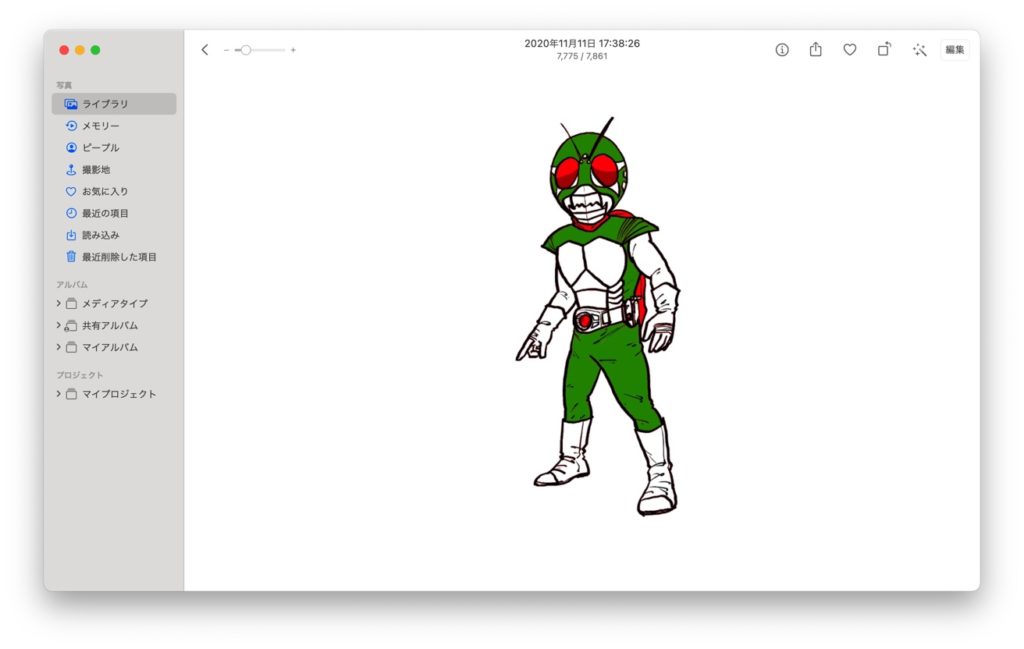Viewport: 1024px width, 649px height.
Task: Expand the マイアルバム group
Action: (x=58, y=347)
